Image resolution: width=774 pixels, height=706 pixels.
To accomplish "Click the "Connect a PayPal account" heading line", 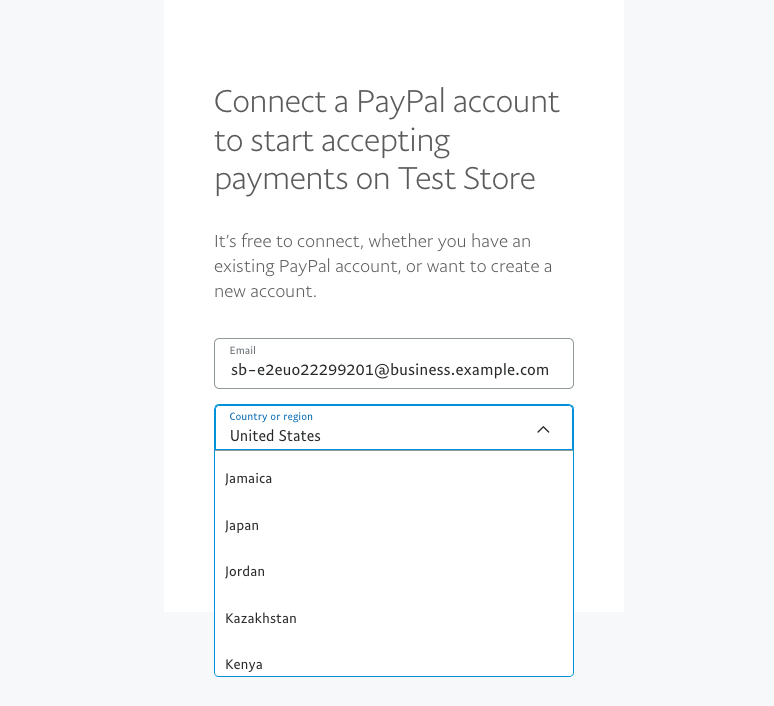I will [x=386, y=101].
